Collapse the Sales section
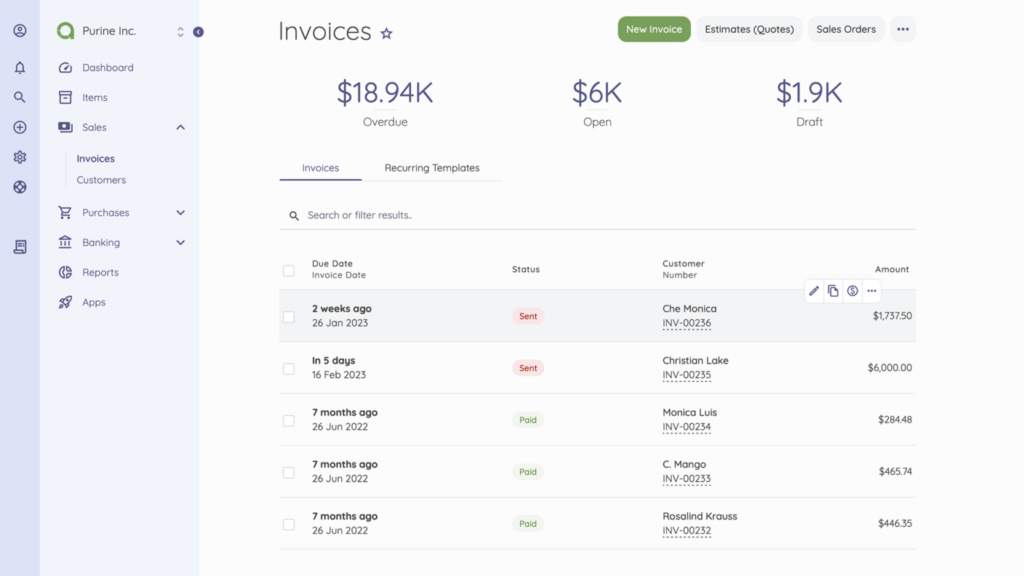 point(180,127)
